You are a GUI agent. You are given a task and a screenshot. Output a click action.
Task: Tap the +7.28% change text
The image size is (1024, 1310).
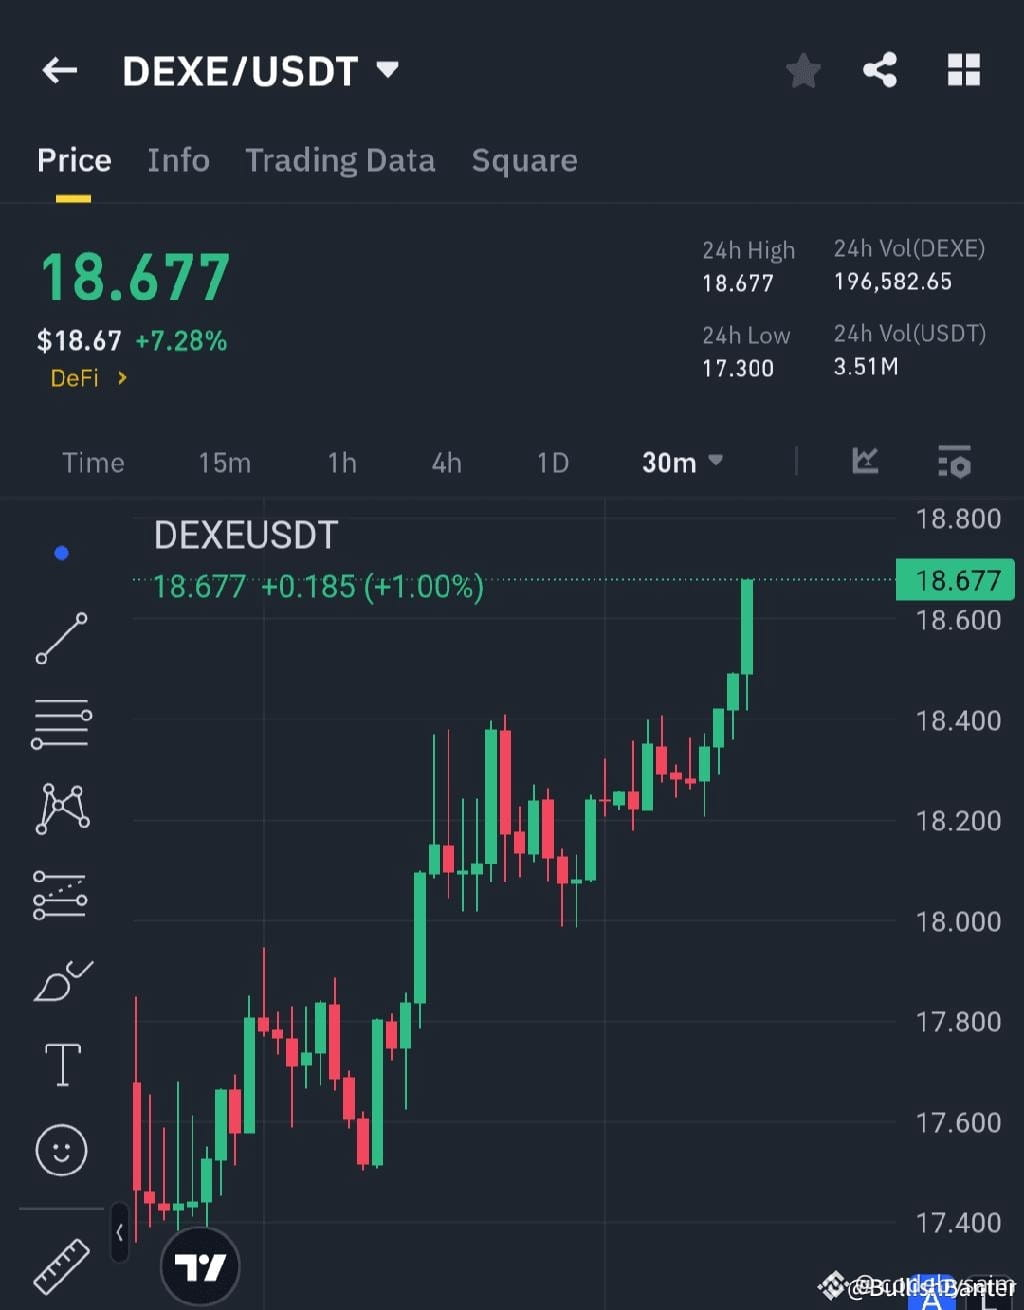pos(181,341)
